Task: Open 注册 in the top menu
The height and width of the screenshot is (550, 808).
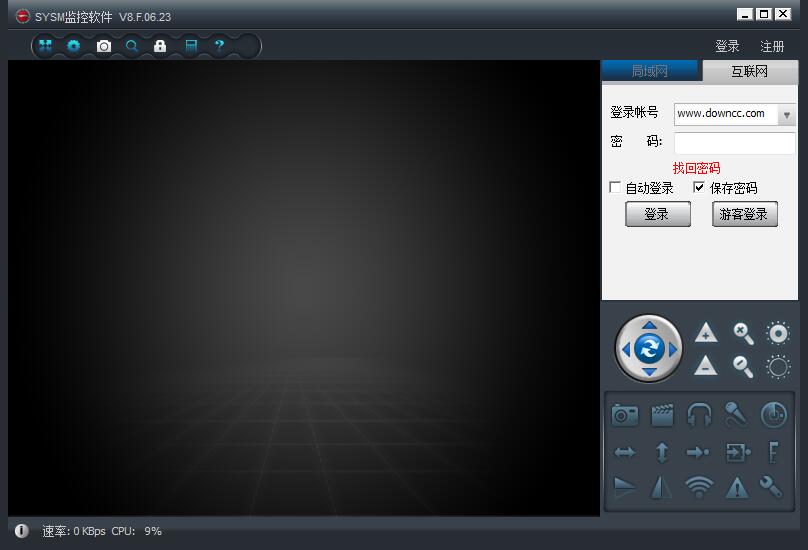Action: click(x=772, y=46)
